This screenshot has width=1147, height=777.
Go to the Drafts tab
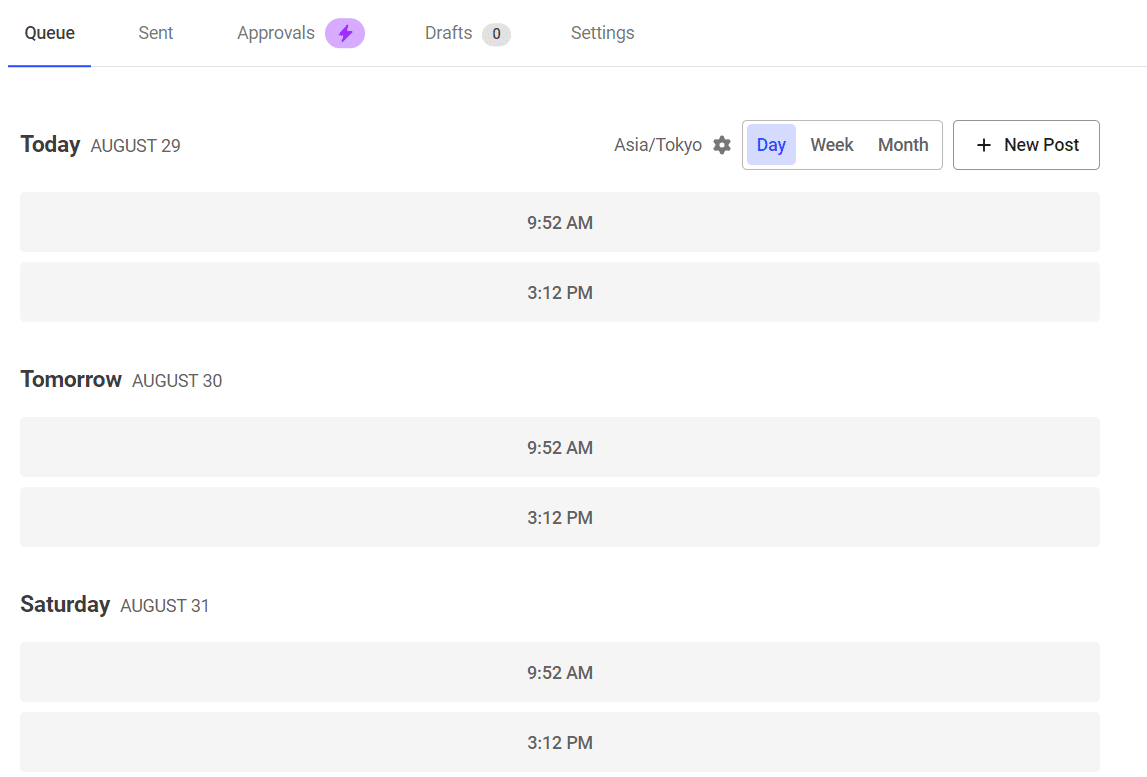pyautogui.click(x=448, y=33)
